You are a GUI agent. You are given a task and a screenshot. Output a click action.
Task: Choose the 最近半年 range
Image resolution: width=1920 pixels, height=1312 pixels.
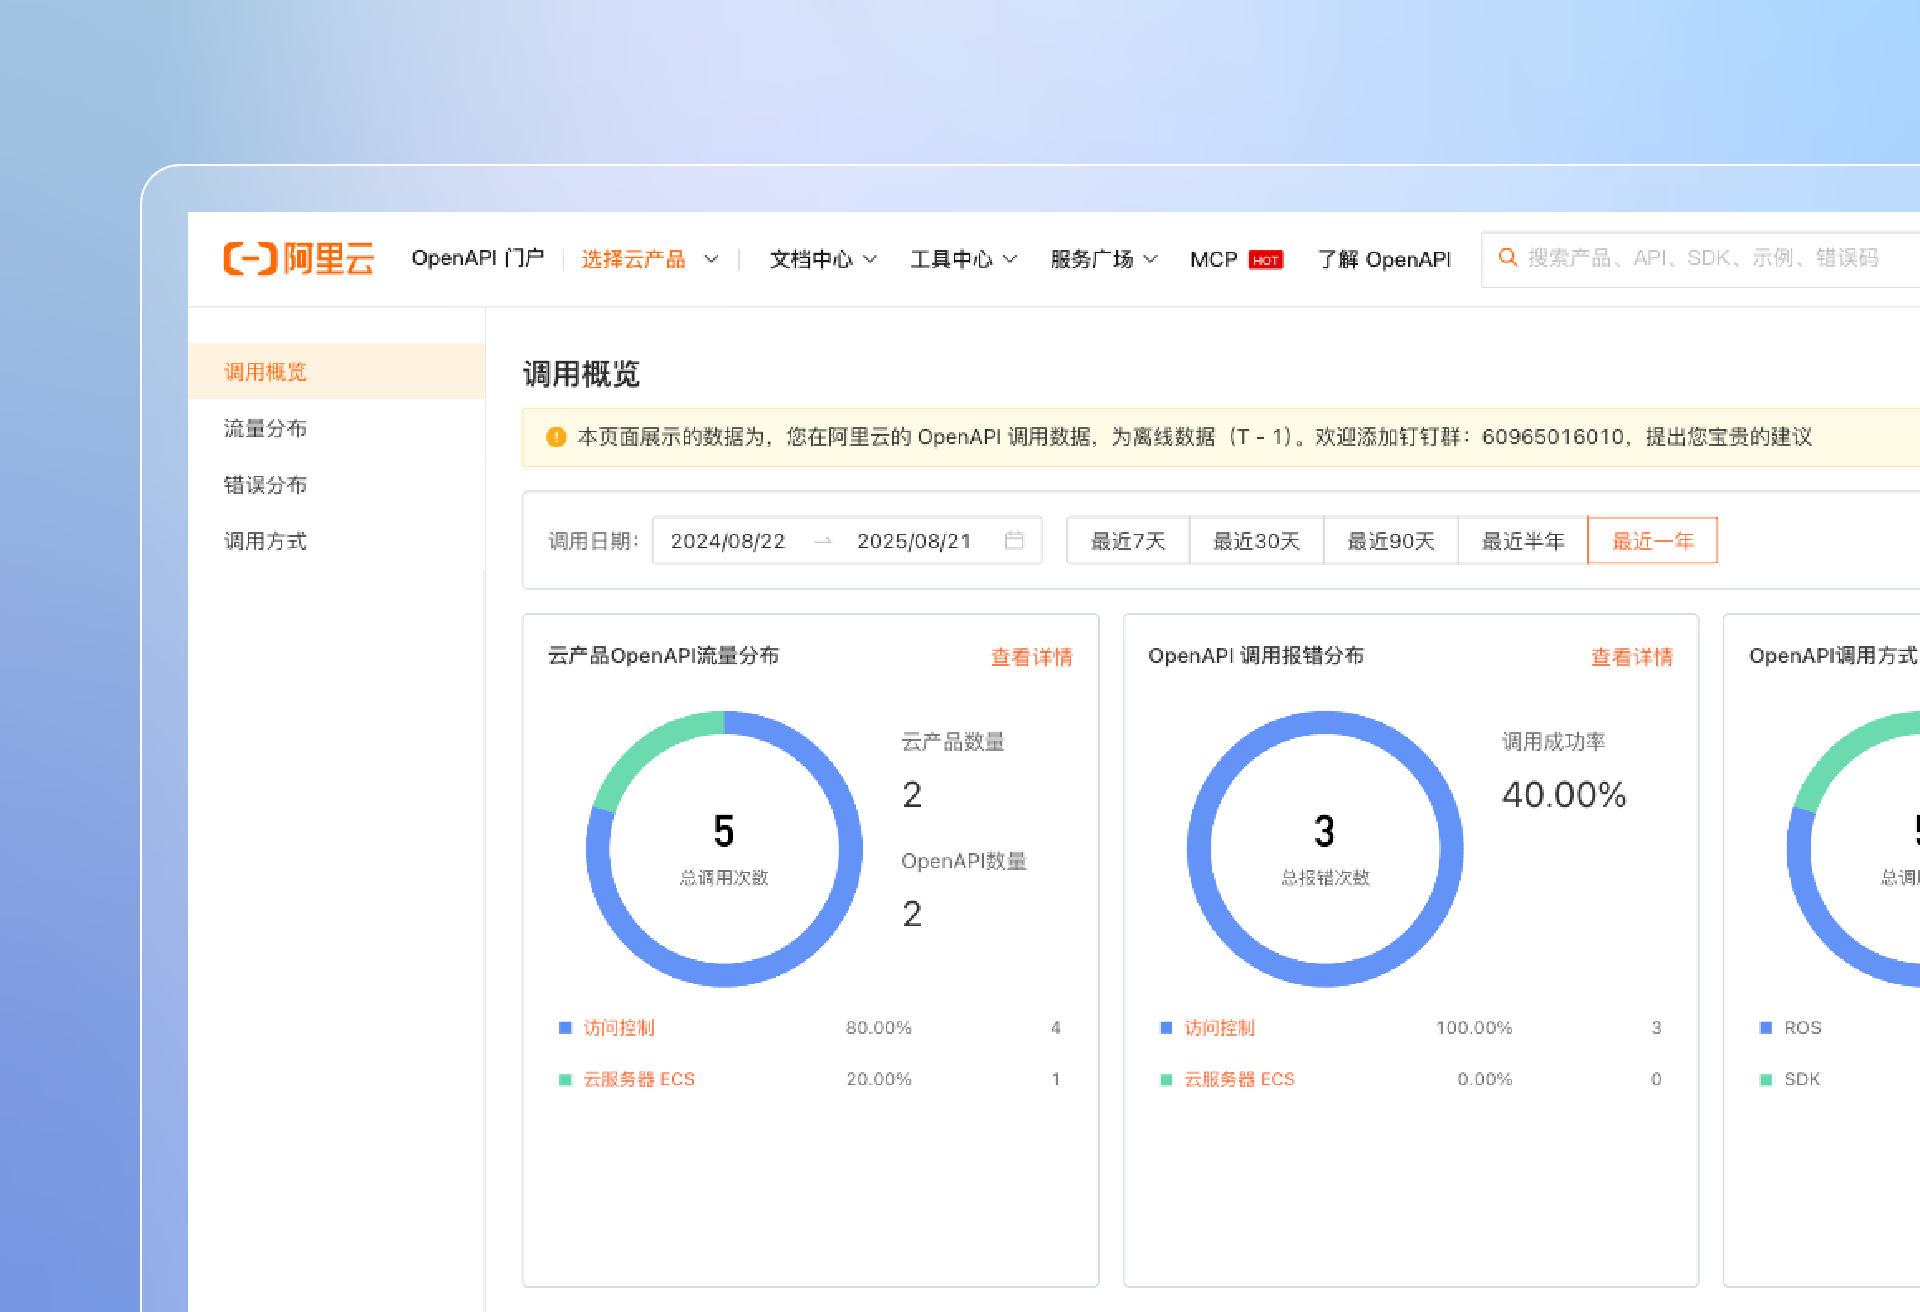[x=1523, y=541]
